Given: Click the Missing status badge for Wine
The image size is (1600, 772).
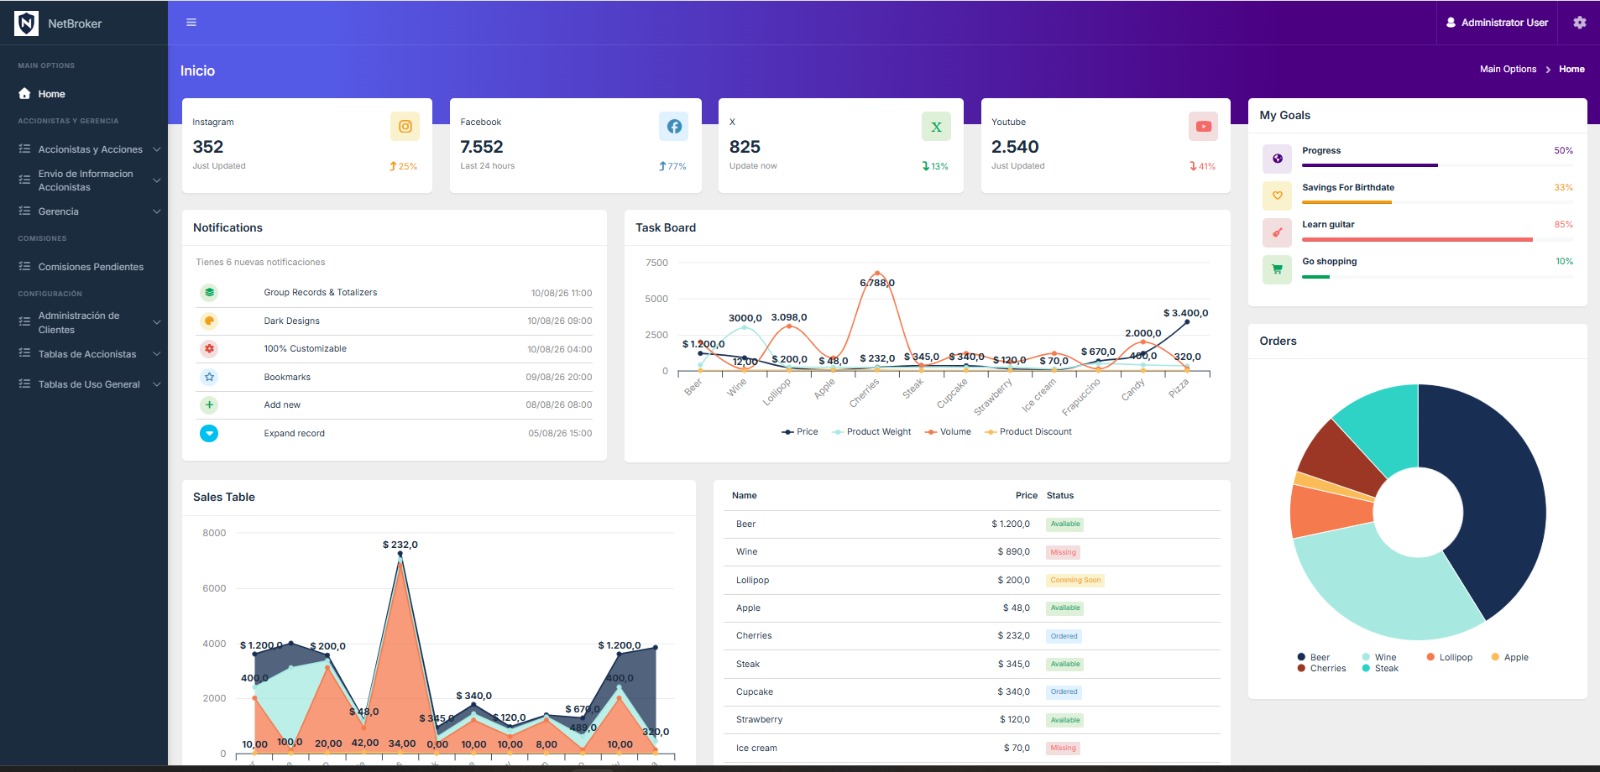Looking at the screenshot, I should pyautogui.click(x=1063, y=552).
